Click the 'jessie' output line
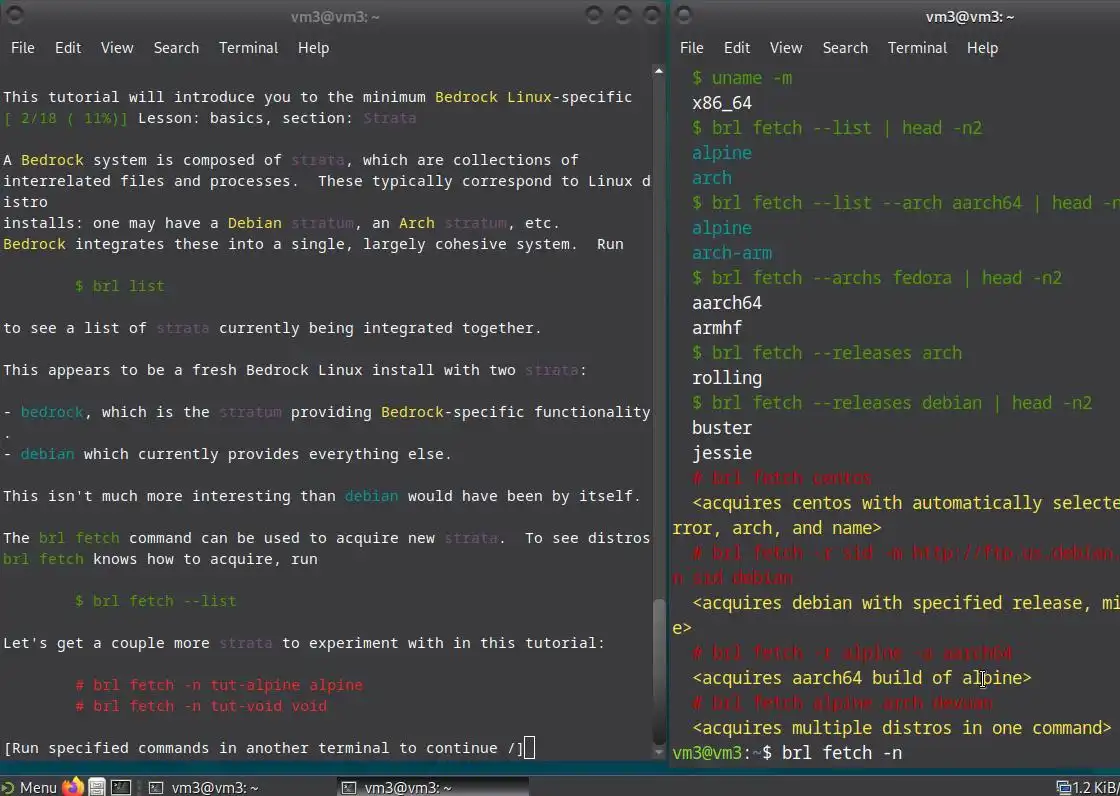Image resolution: width=1120 pixels, height=796 pixels. [722, 453]
